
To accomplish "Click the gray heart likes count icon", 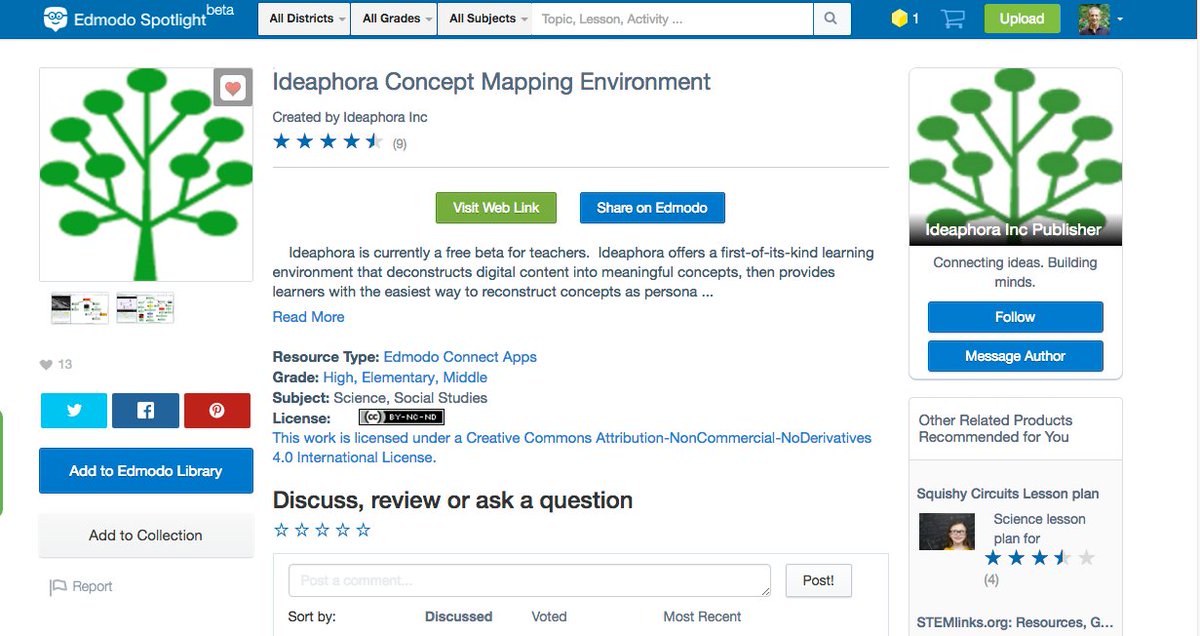I will [x=45, y=364].
